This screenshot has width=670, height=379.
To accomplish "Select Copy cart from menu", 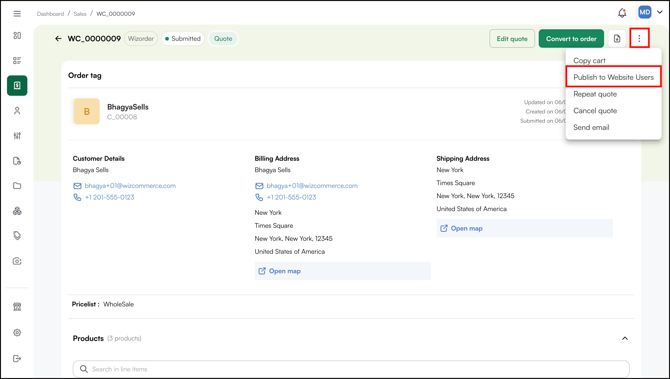I will 589,61.
